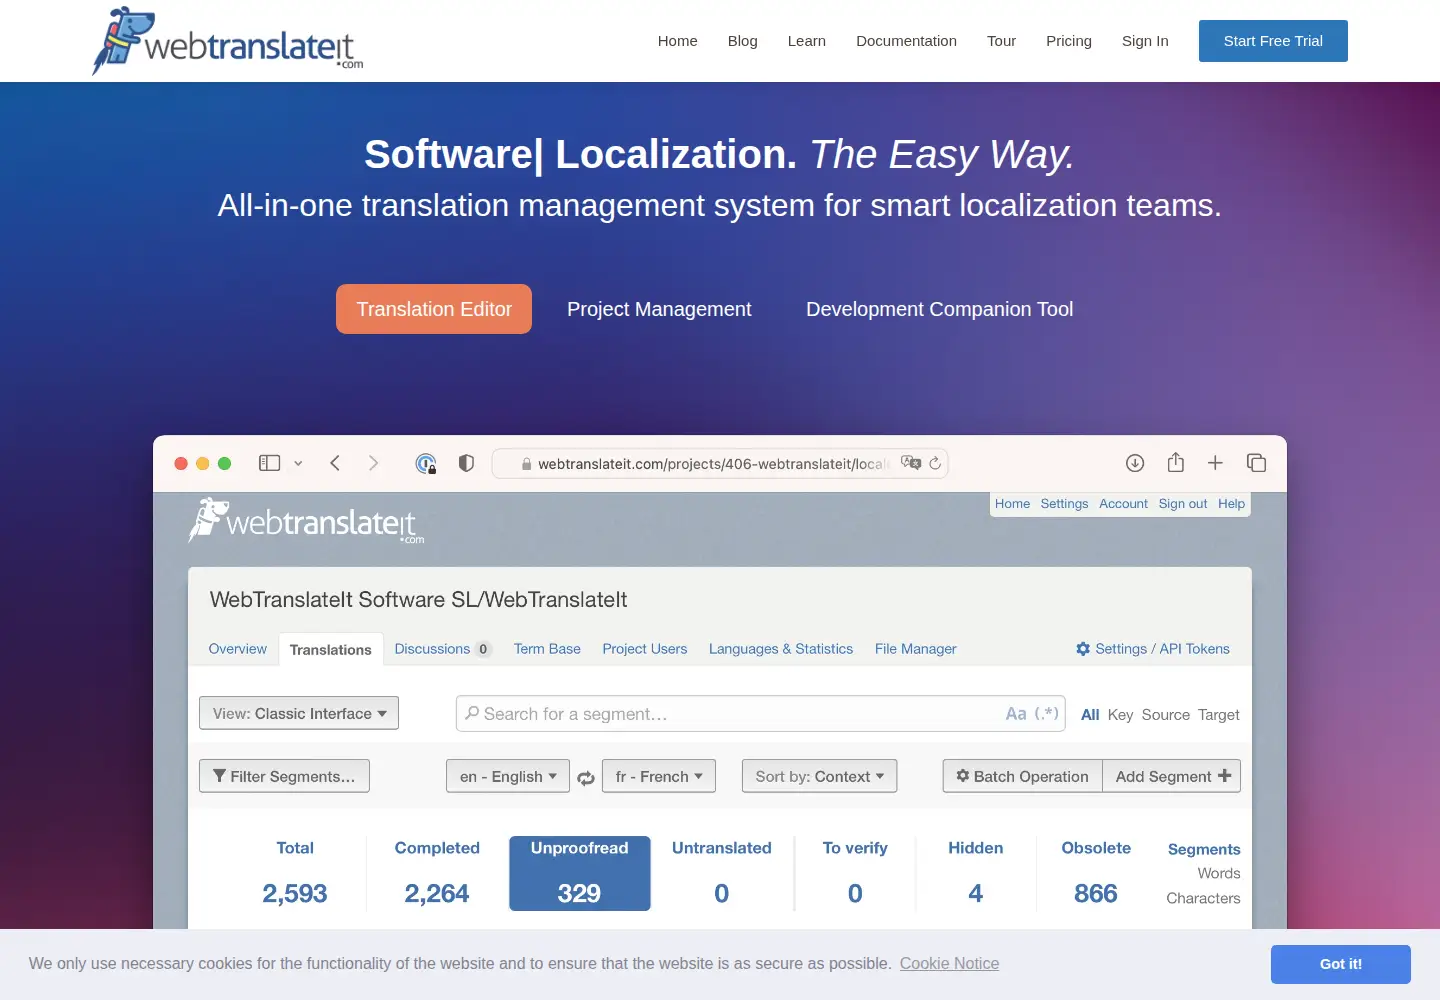Select the Key search scope
The image size is (1440, 1000).
pos(1120,715)
